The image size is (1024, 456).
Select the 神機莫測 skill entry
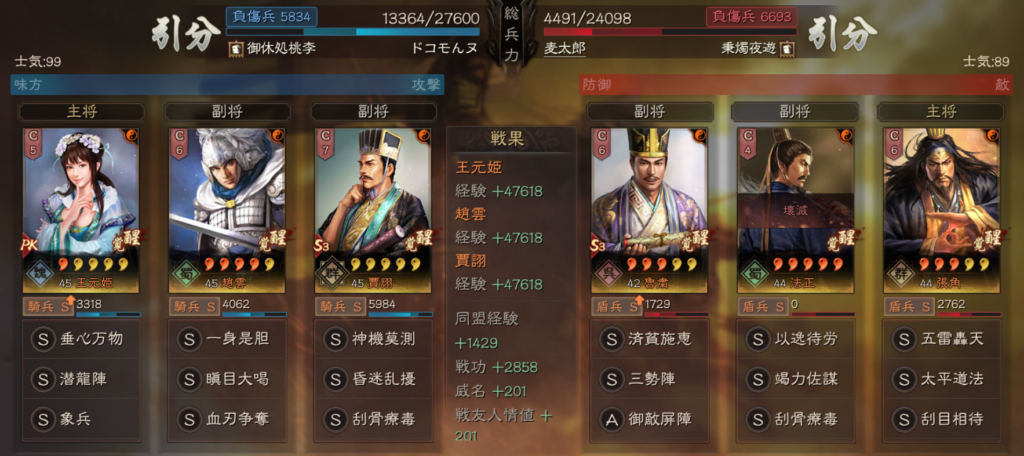point(374,339)
